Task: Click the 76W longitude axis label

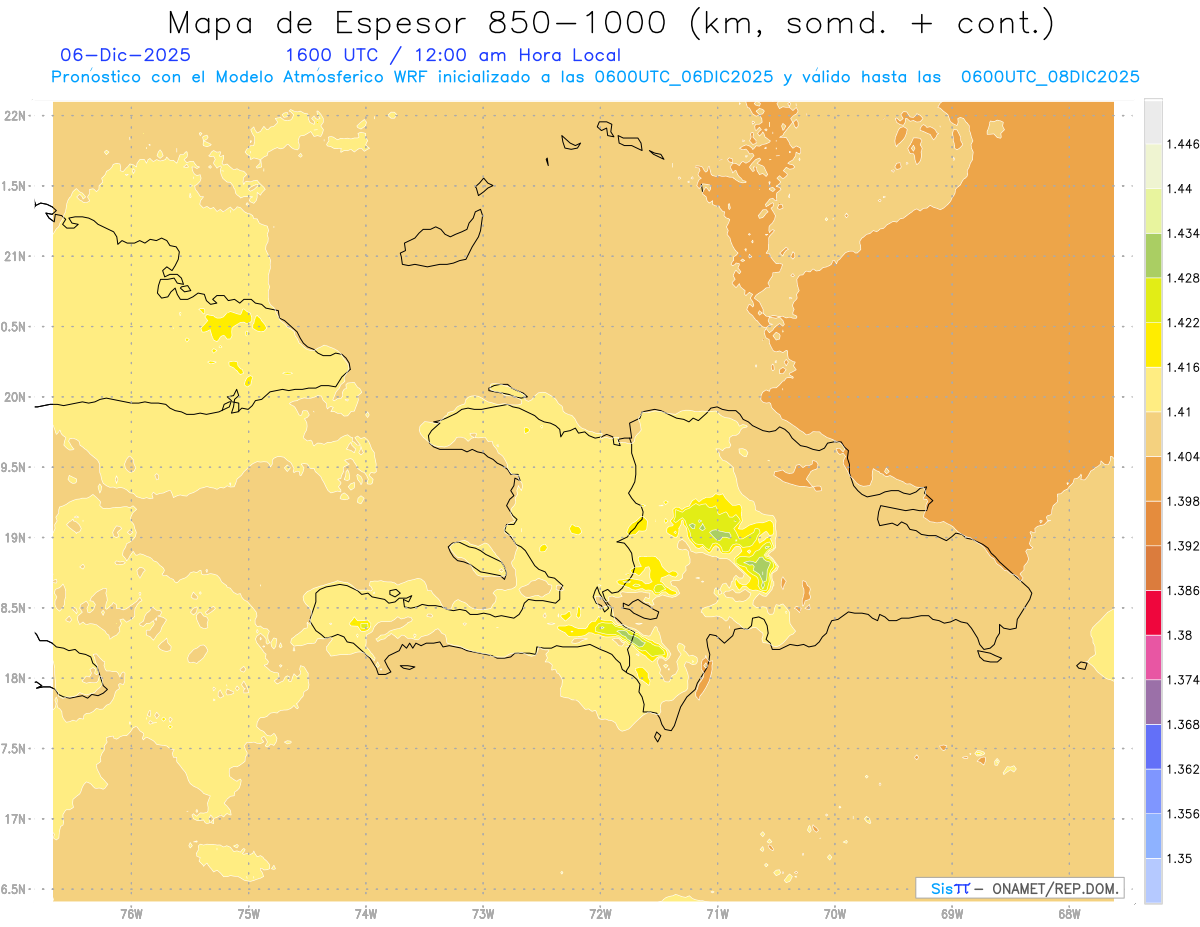Action: pyautogui.click(x=131, y=914)
